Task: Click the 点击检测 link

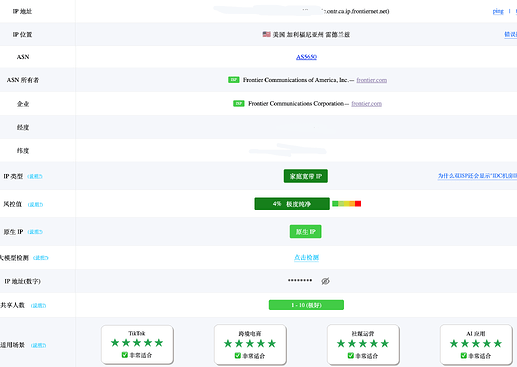Action: (306, 257)
